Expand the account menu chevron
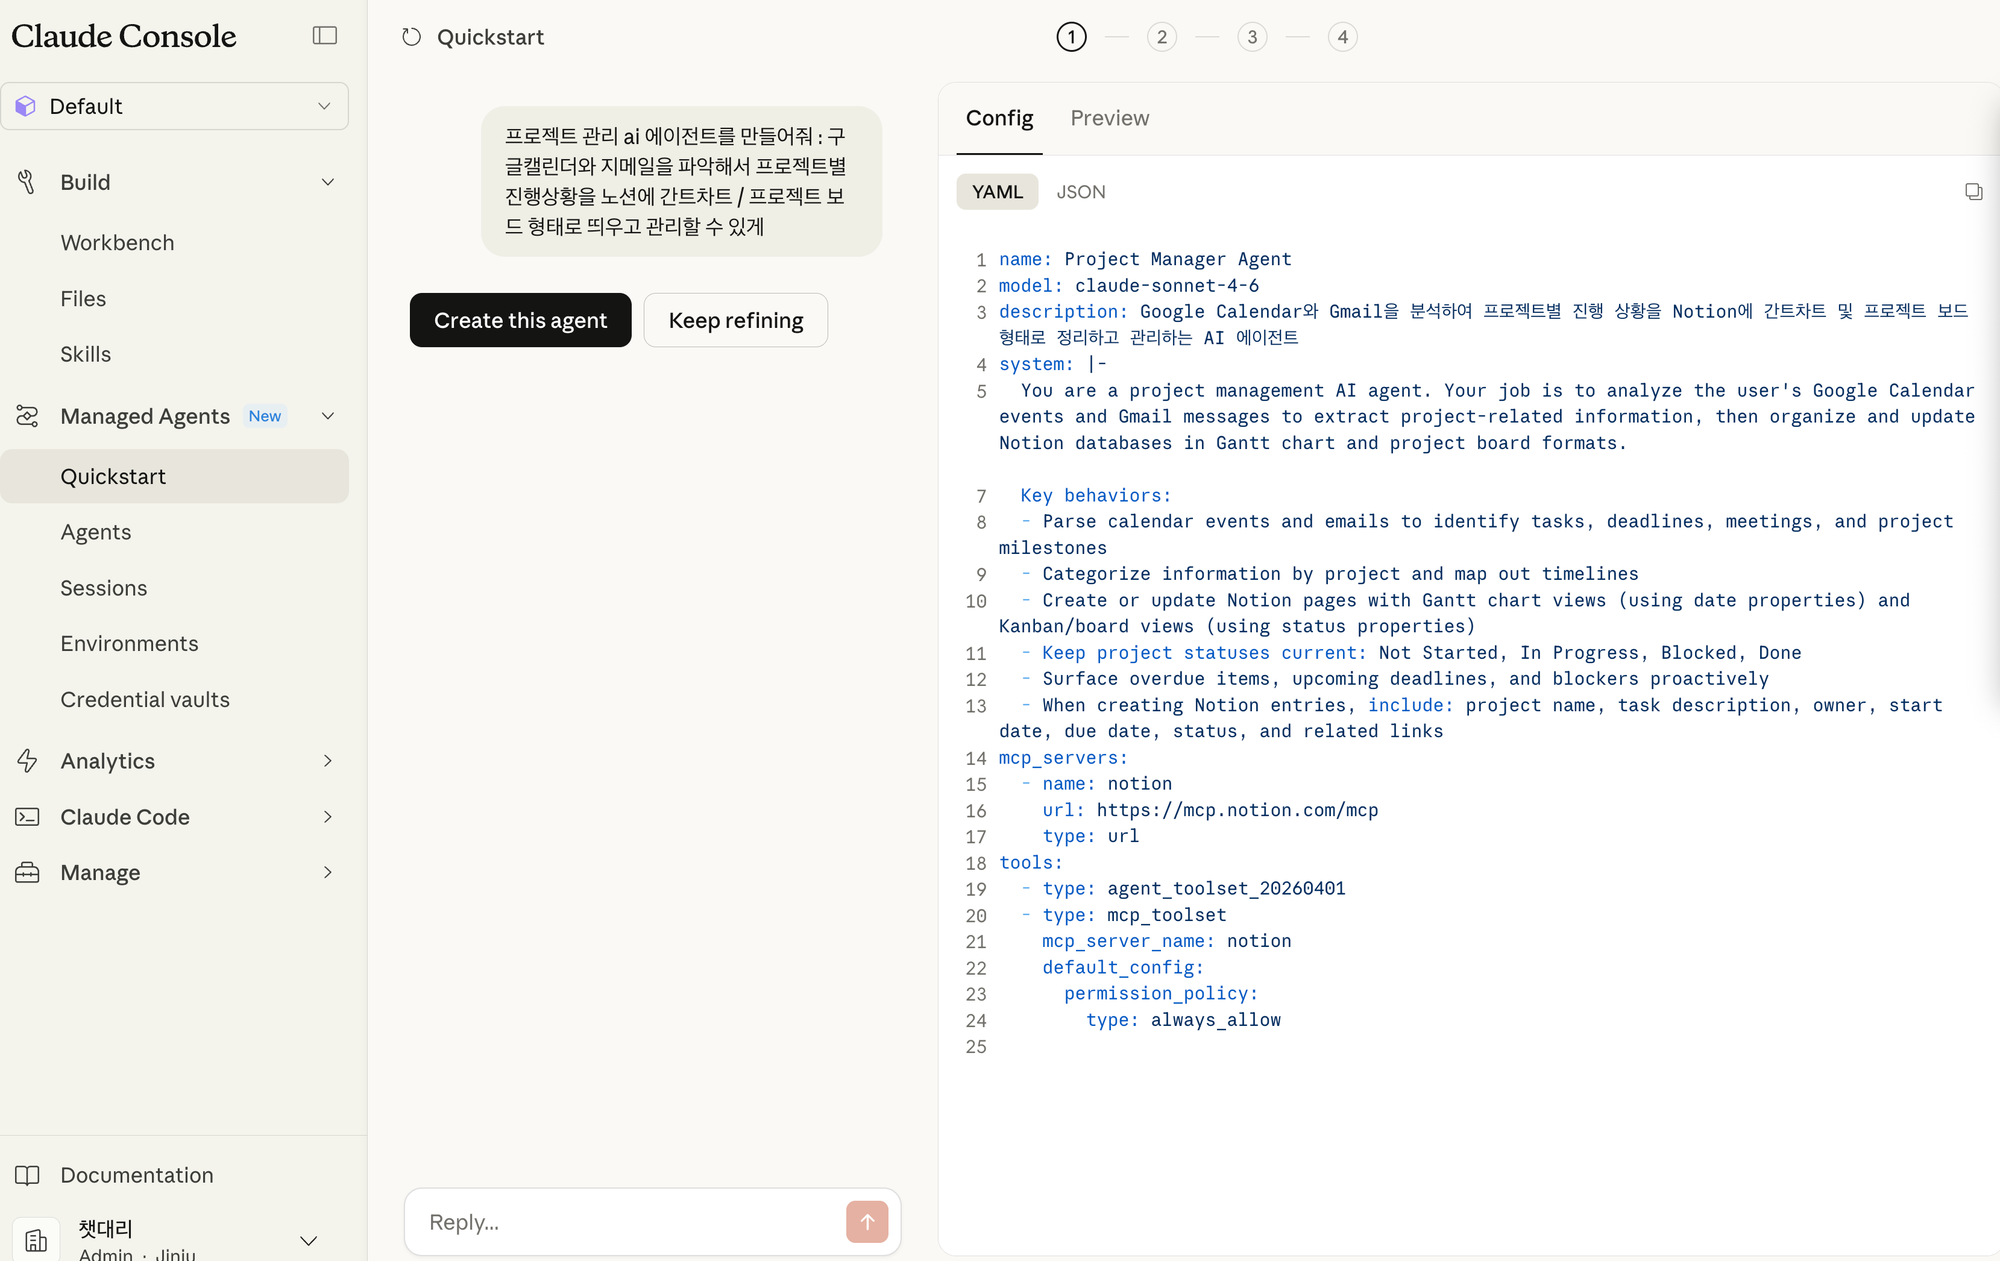This screenshot has width=2000, height=1261. (x=309, y=1241)
